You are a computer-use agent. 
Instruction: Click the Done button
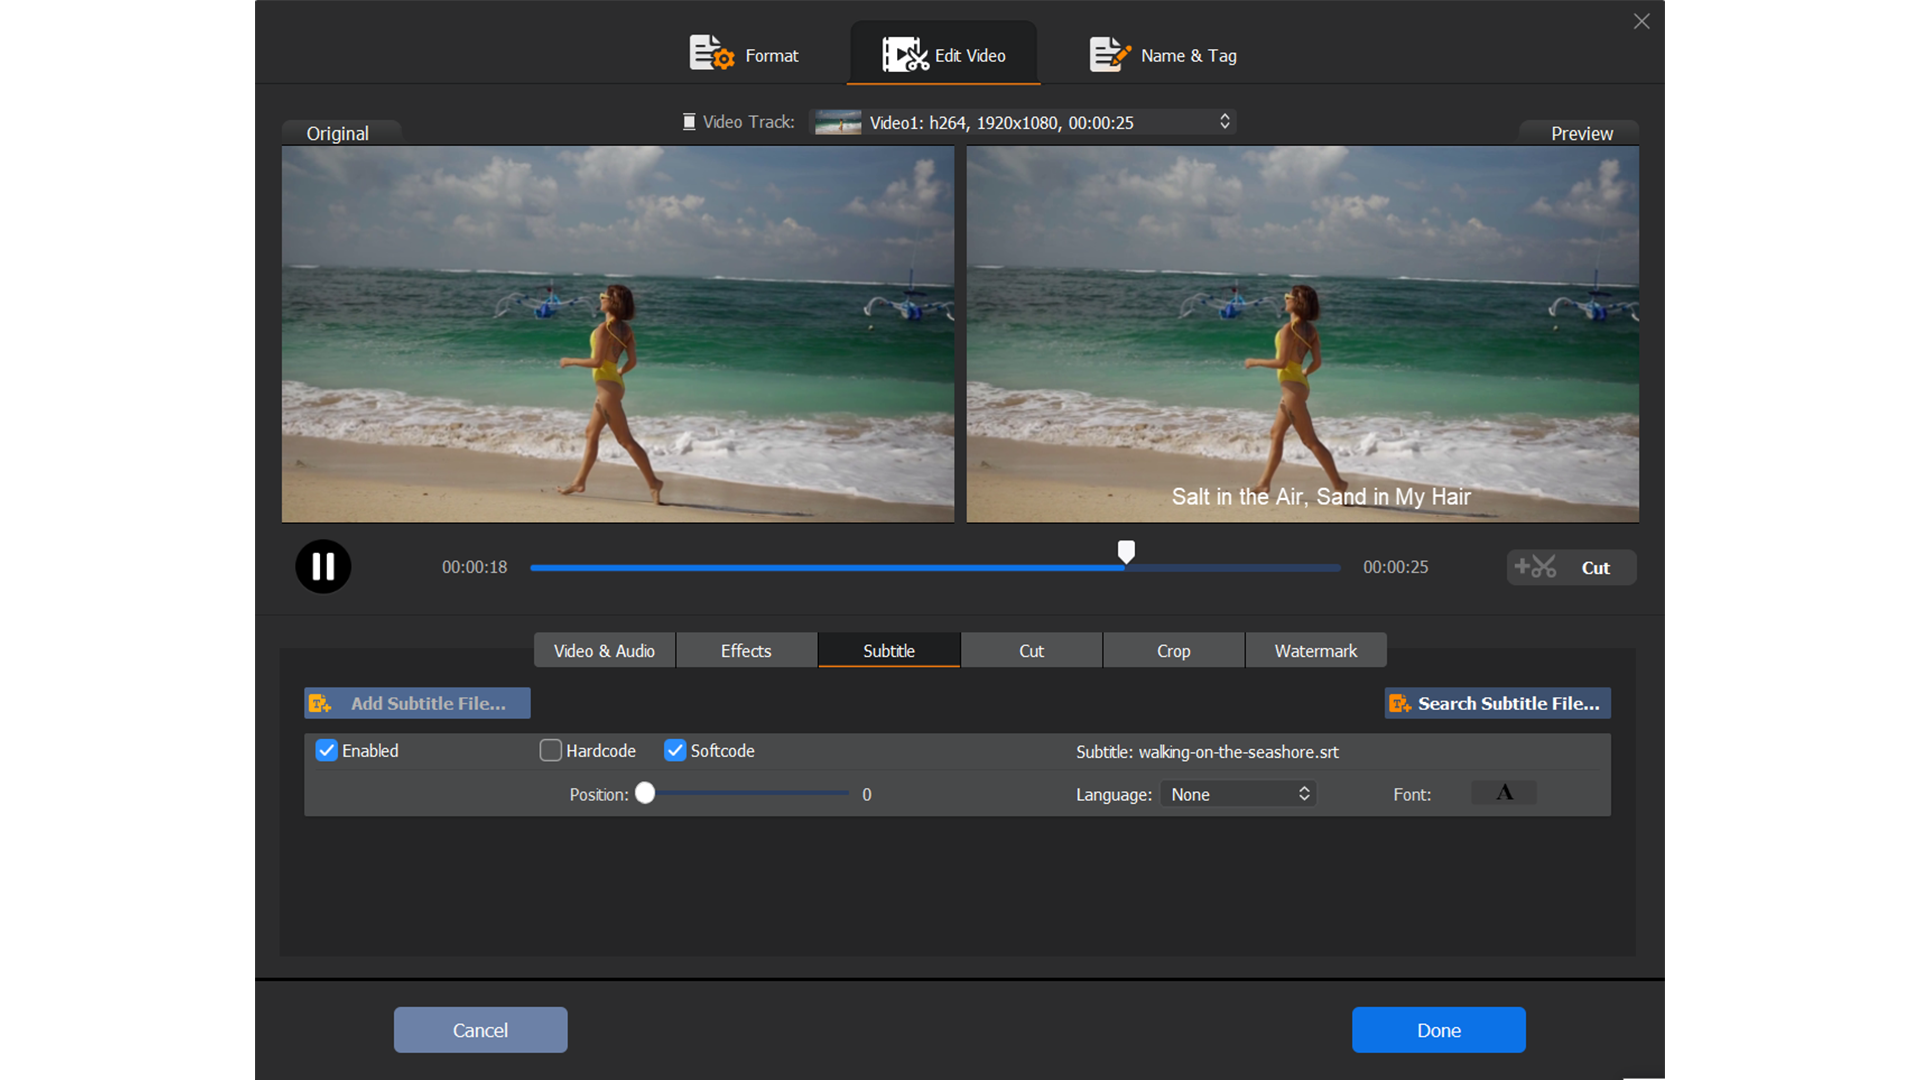click(1438, 1029)
